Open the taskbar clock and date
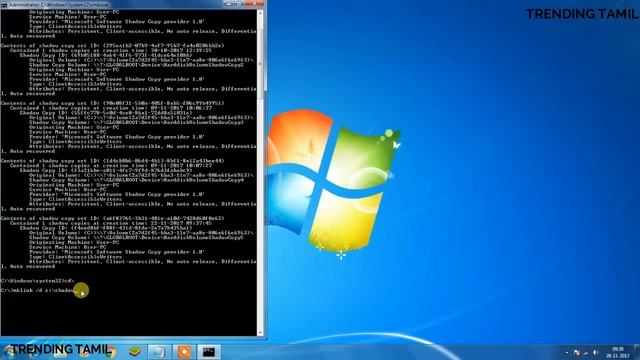This screenshot has width=640, height=360. pos(618,352)
